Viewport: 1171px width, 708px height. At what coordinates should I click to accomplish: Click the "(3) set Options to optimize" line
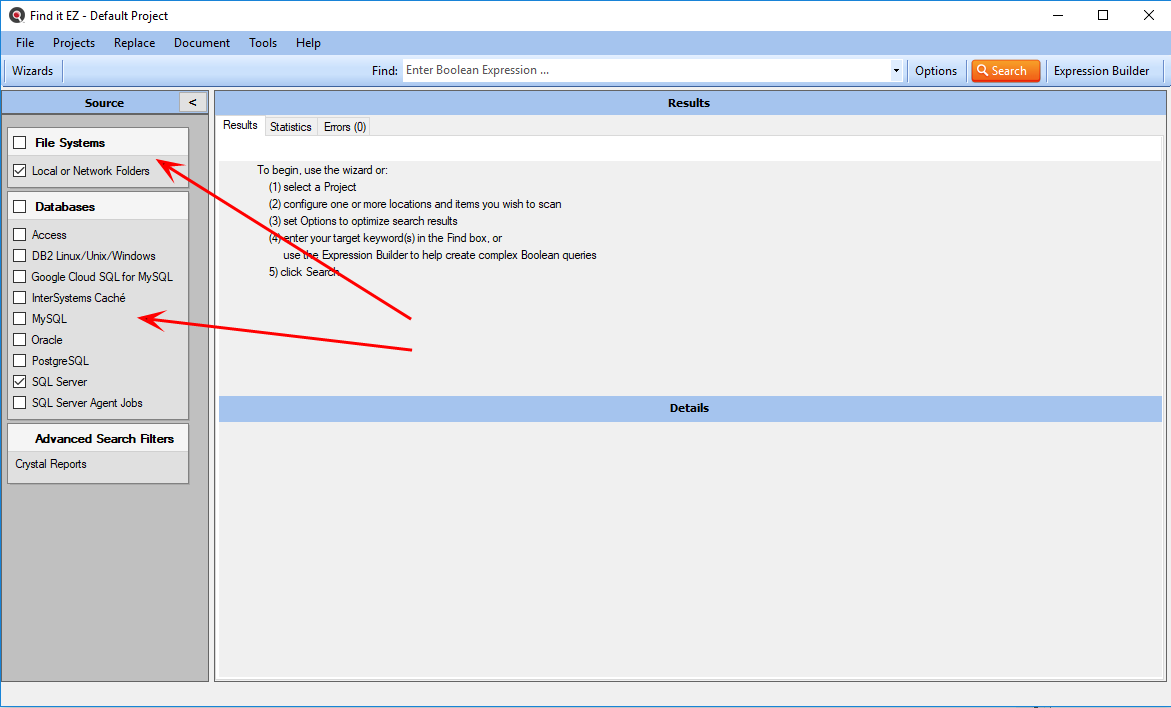point(363,221)
